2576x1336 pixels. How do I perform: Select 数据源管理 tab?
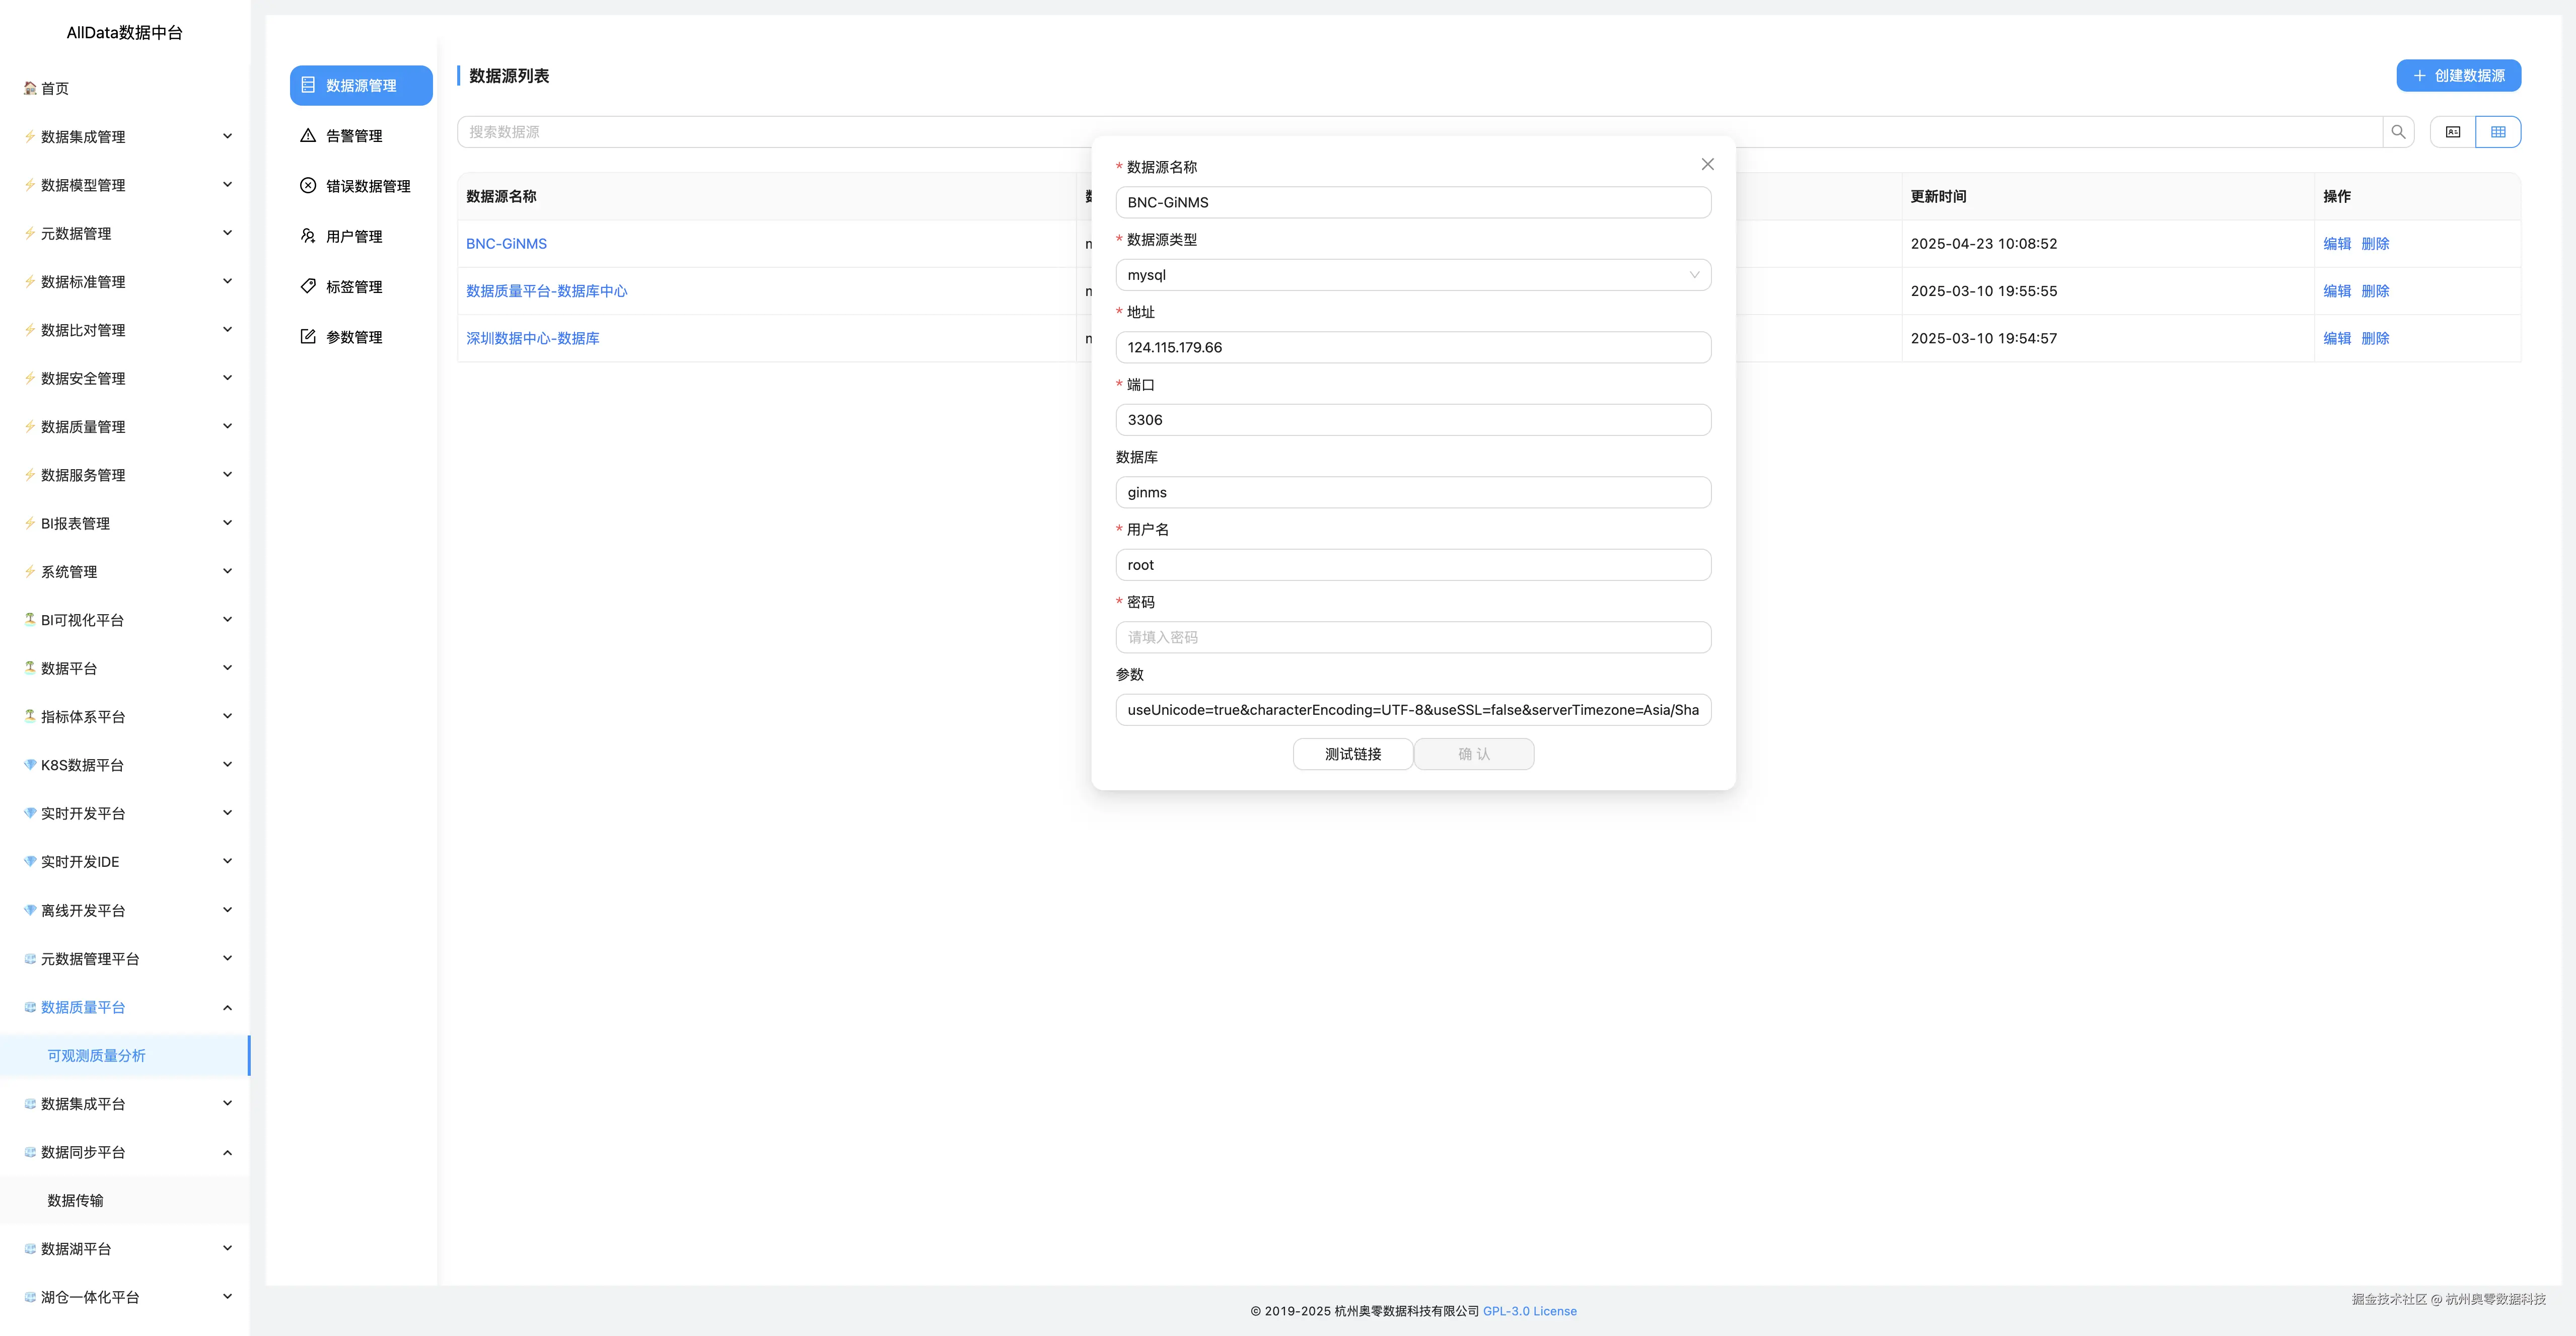[361, 86]
